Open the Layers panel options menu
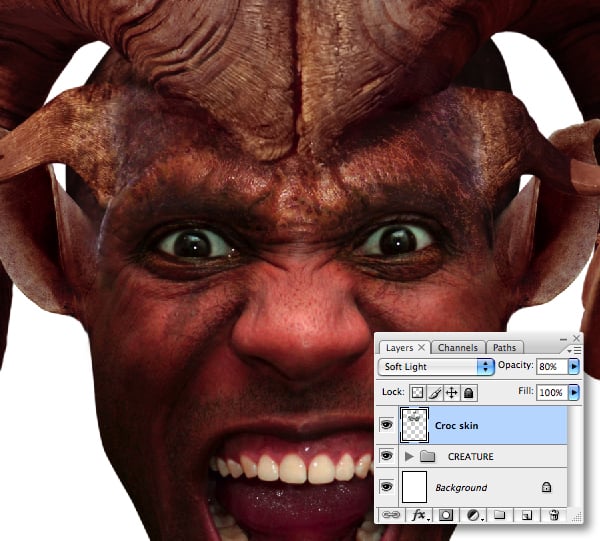Screen dimensions: 600x541 click(x=573, y=350)
